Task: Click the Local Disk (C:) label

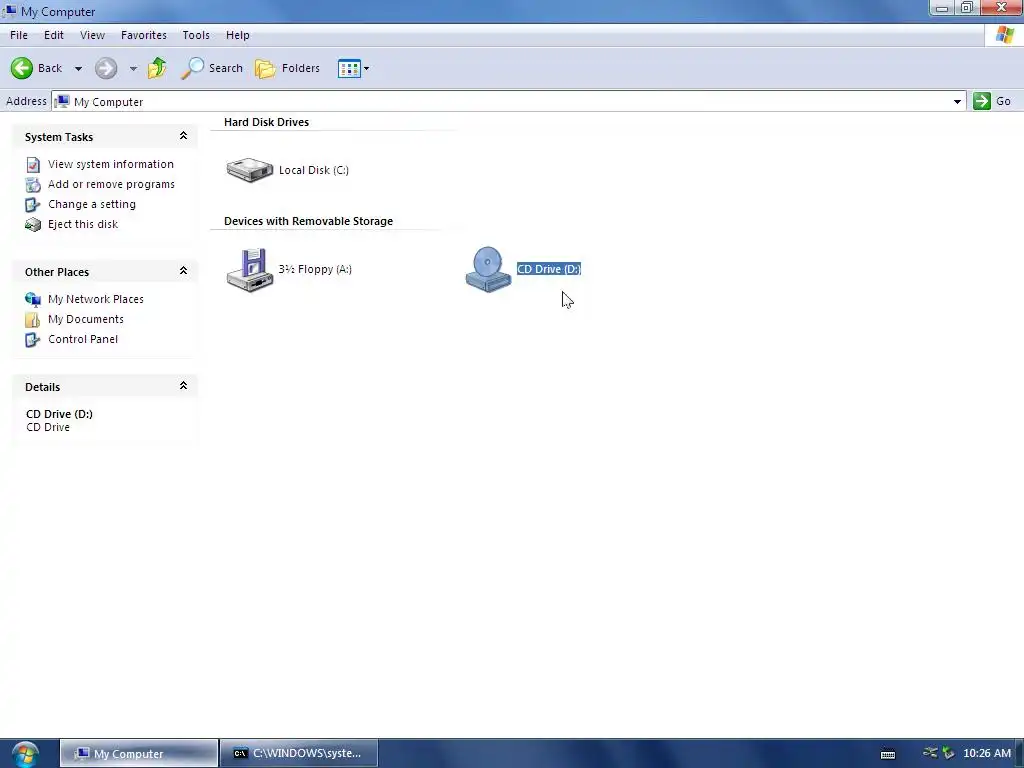Action: click(x=314, y=170)
